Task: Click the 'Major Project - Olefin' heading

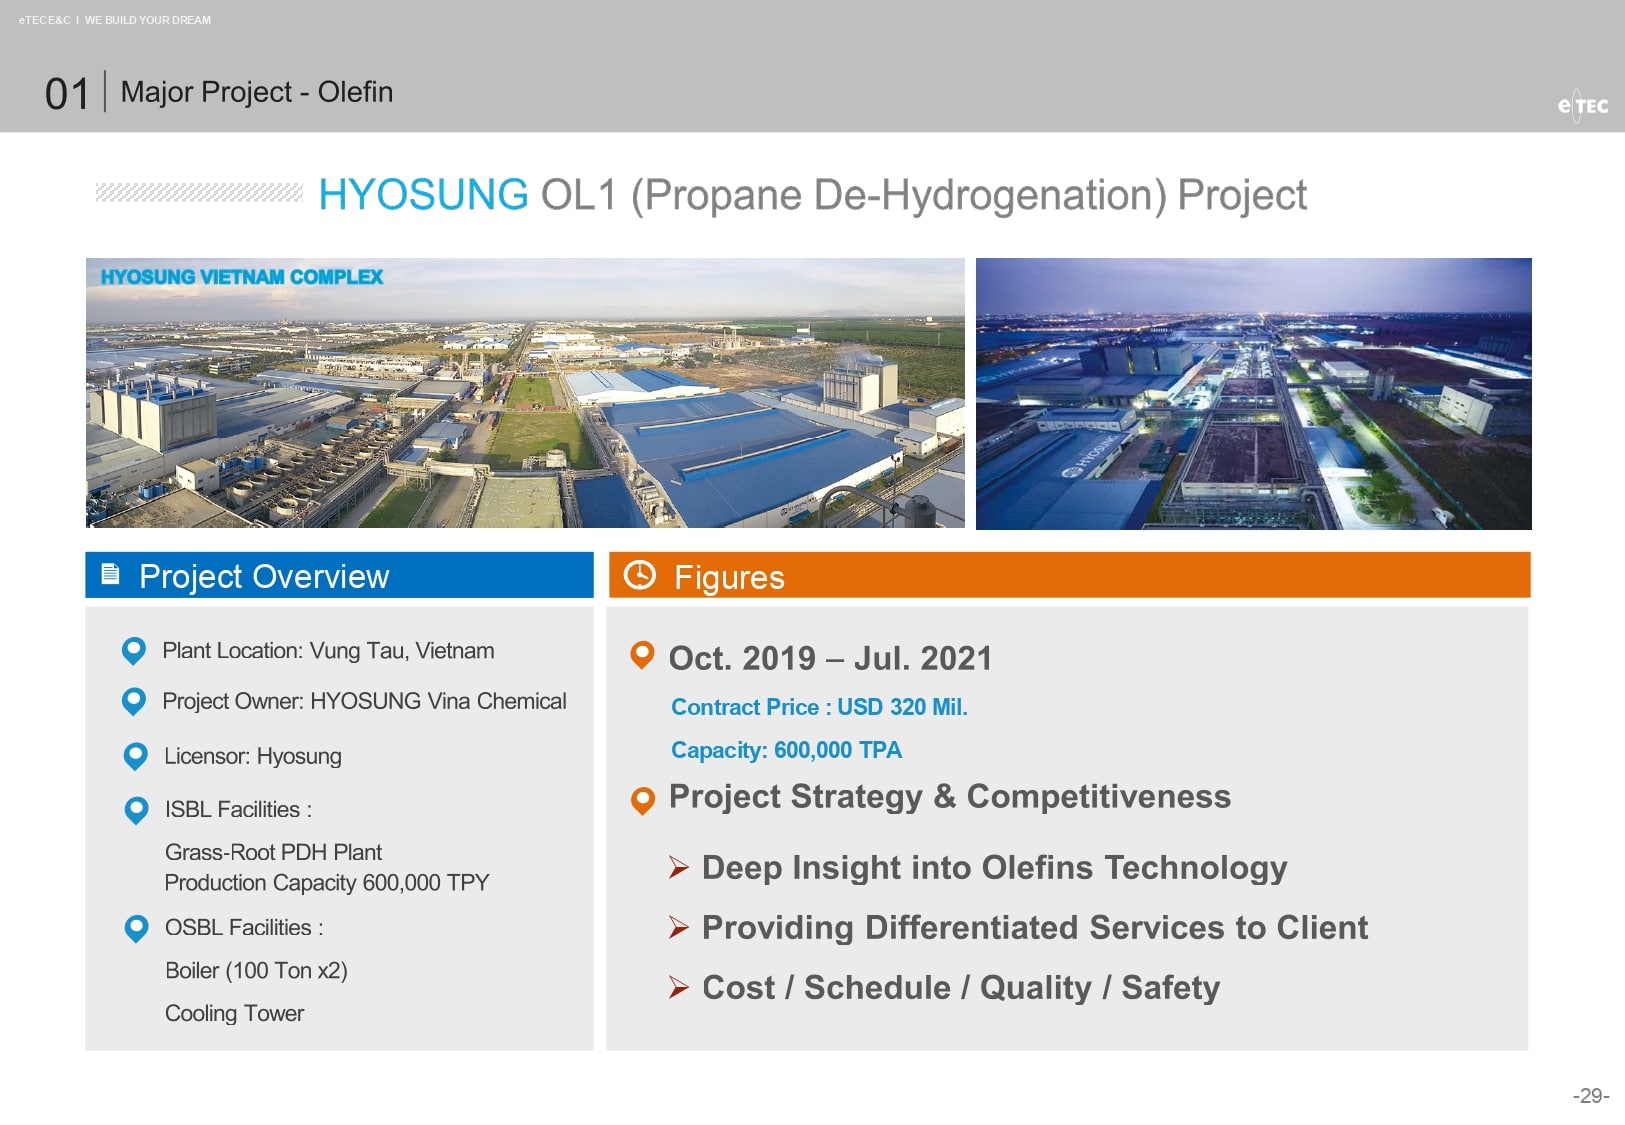Action: click(257, 92)
